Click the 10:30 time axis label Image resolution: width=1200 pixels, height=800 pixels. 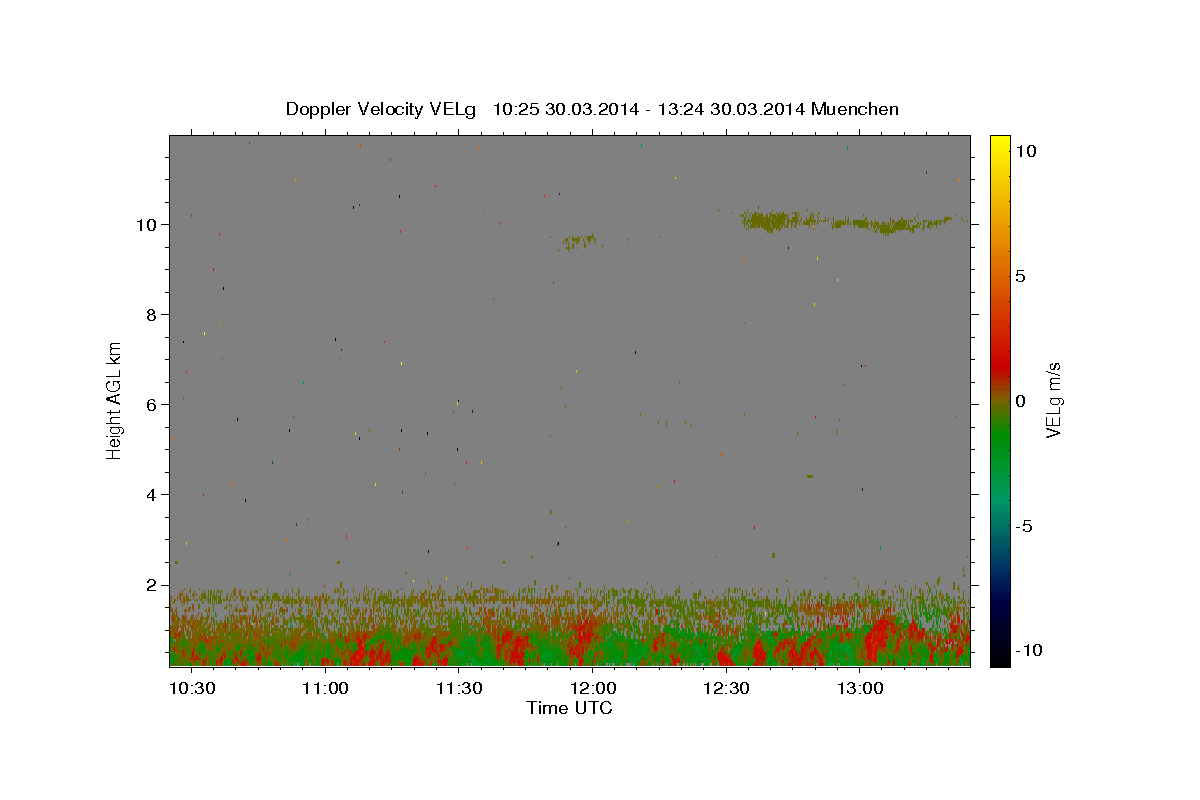point(190,689)
